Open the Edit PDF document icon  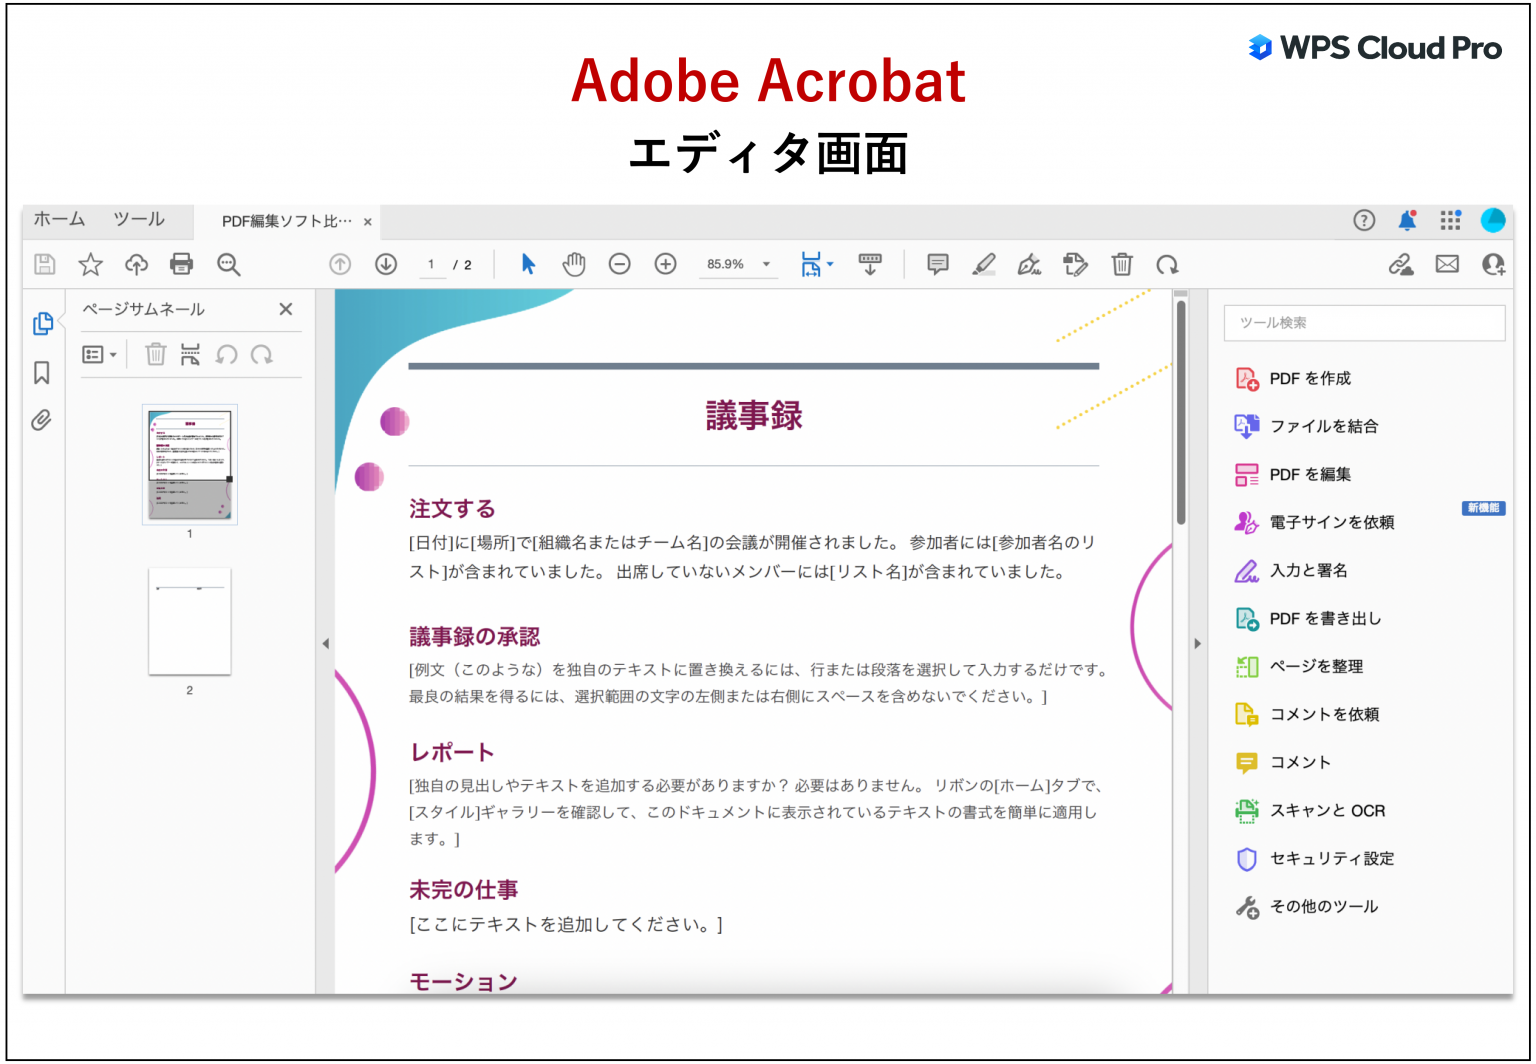pos(1075,264)
